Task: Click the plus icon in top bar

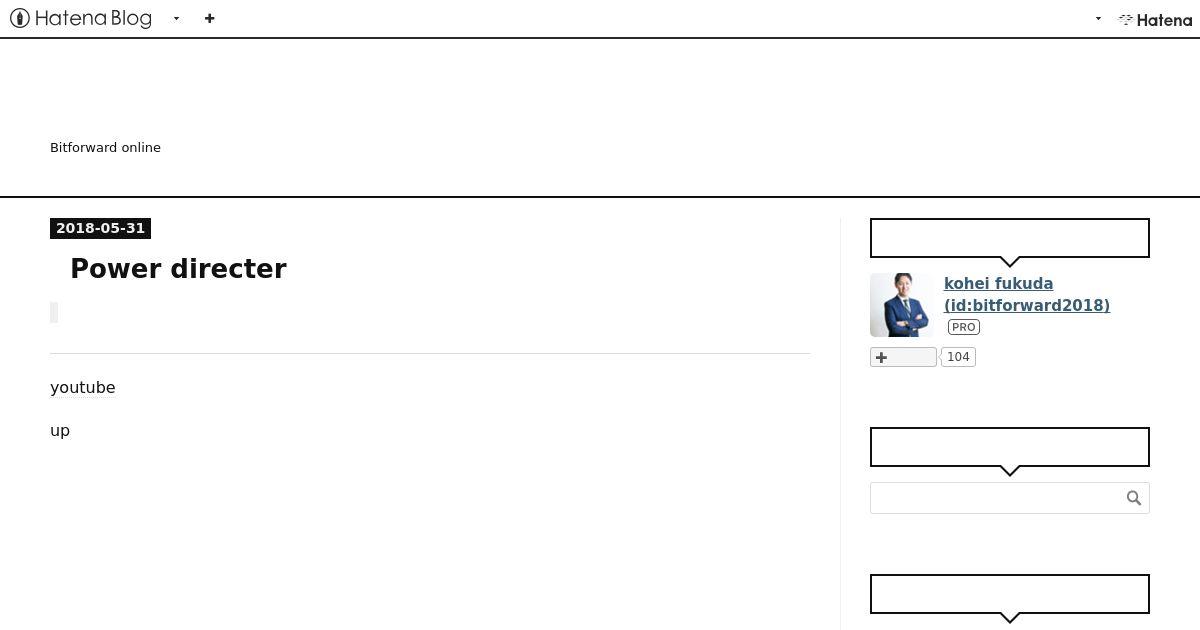Action: click(209, 18)
